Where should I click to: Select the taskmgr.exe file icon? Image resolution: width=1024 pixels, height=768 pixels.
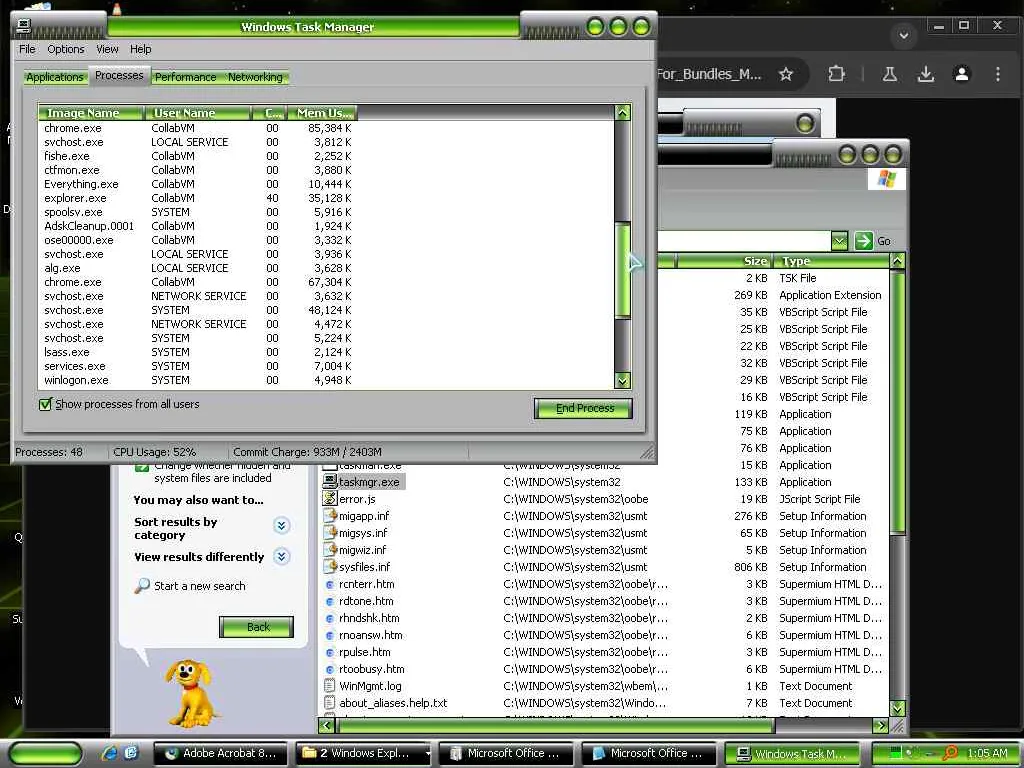(x=330, y=482)
